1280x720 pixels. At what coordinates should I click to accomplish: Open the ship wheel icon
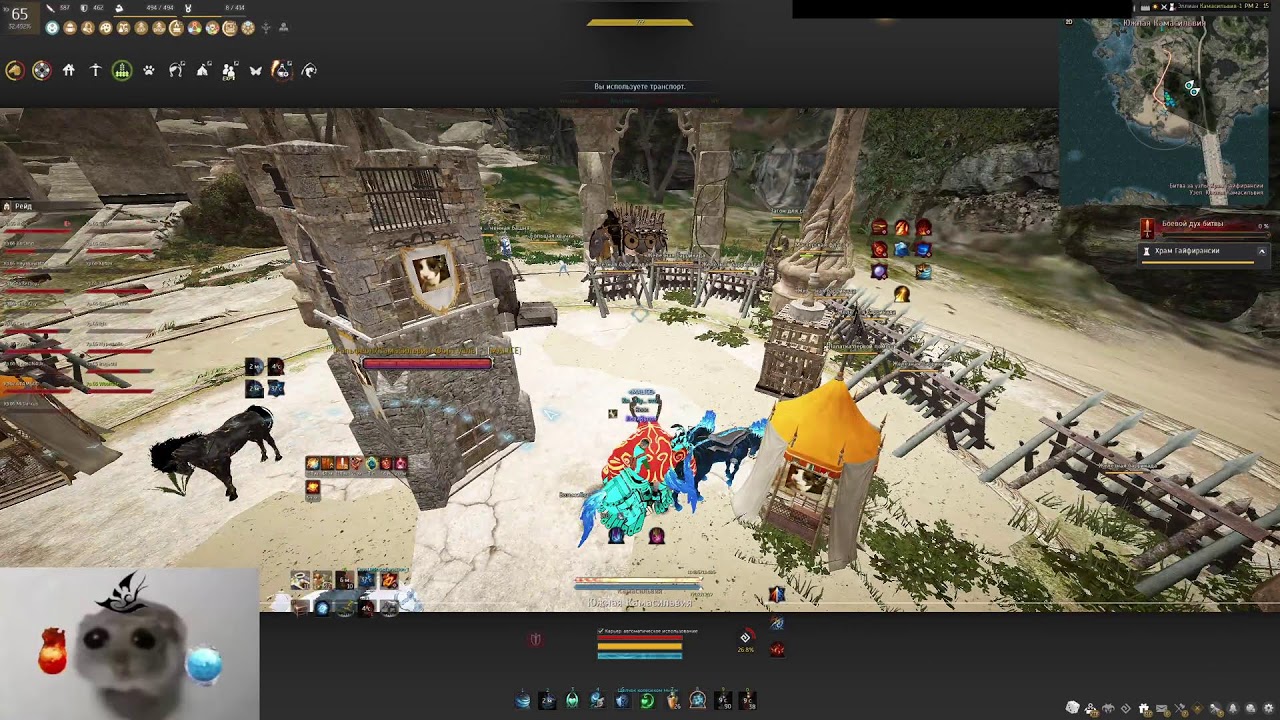[x=41, y=70]
